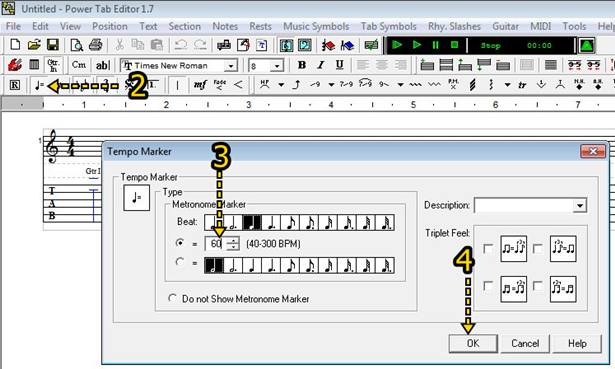Open a file using the folder icon
Image resolution: width=615 pixels, height=369 pixels.
point(34,45)
